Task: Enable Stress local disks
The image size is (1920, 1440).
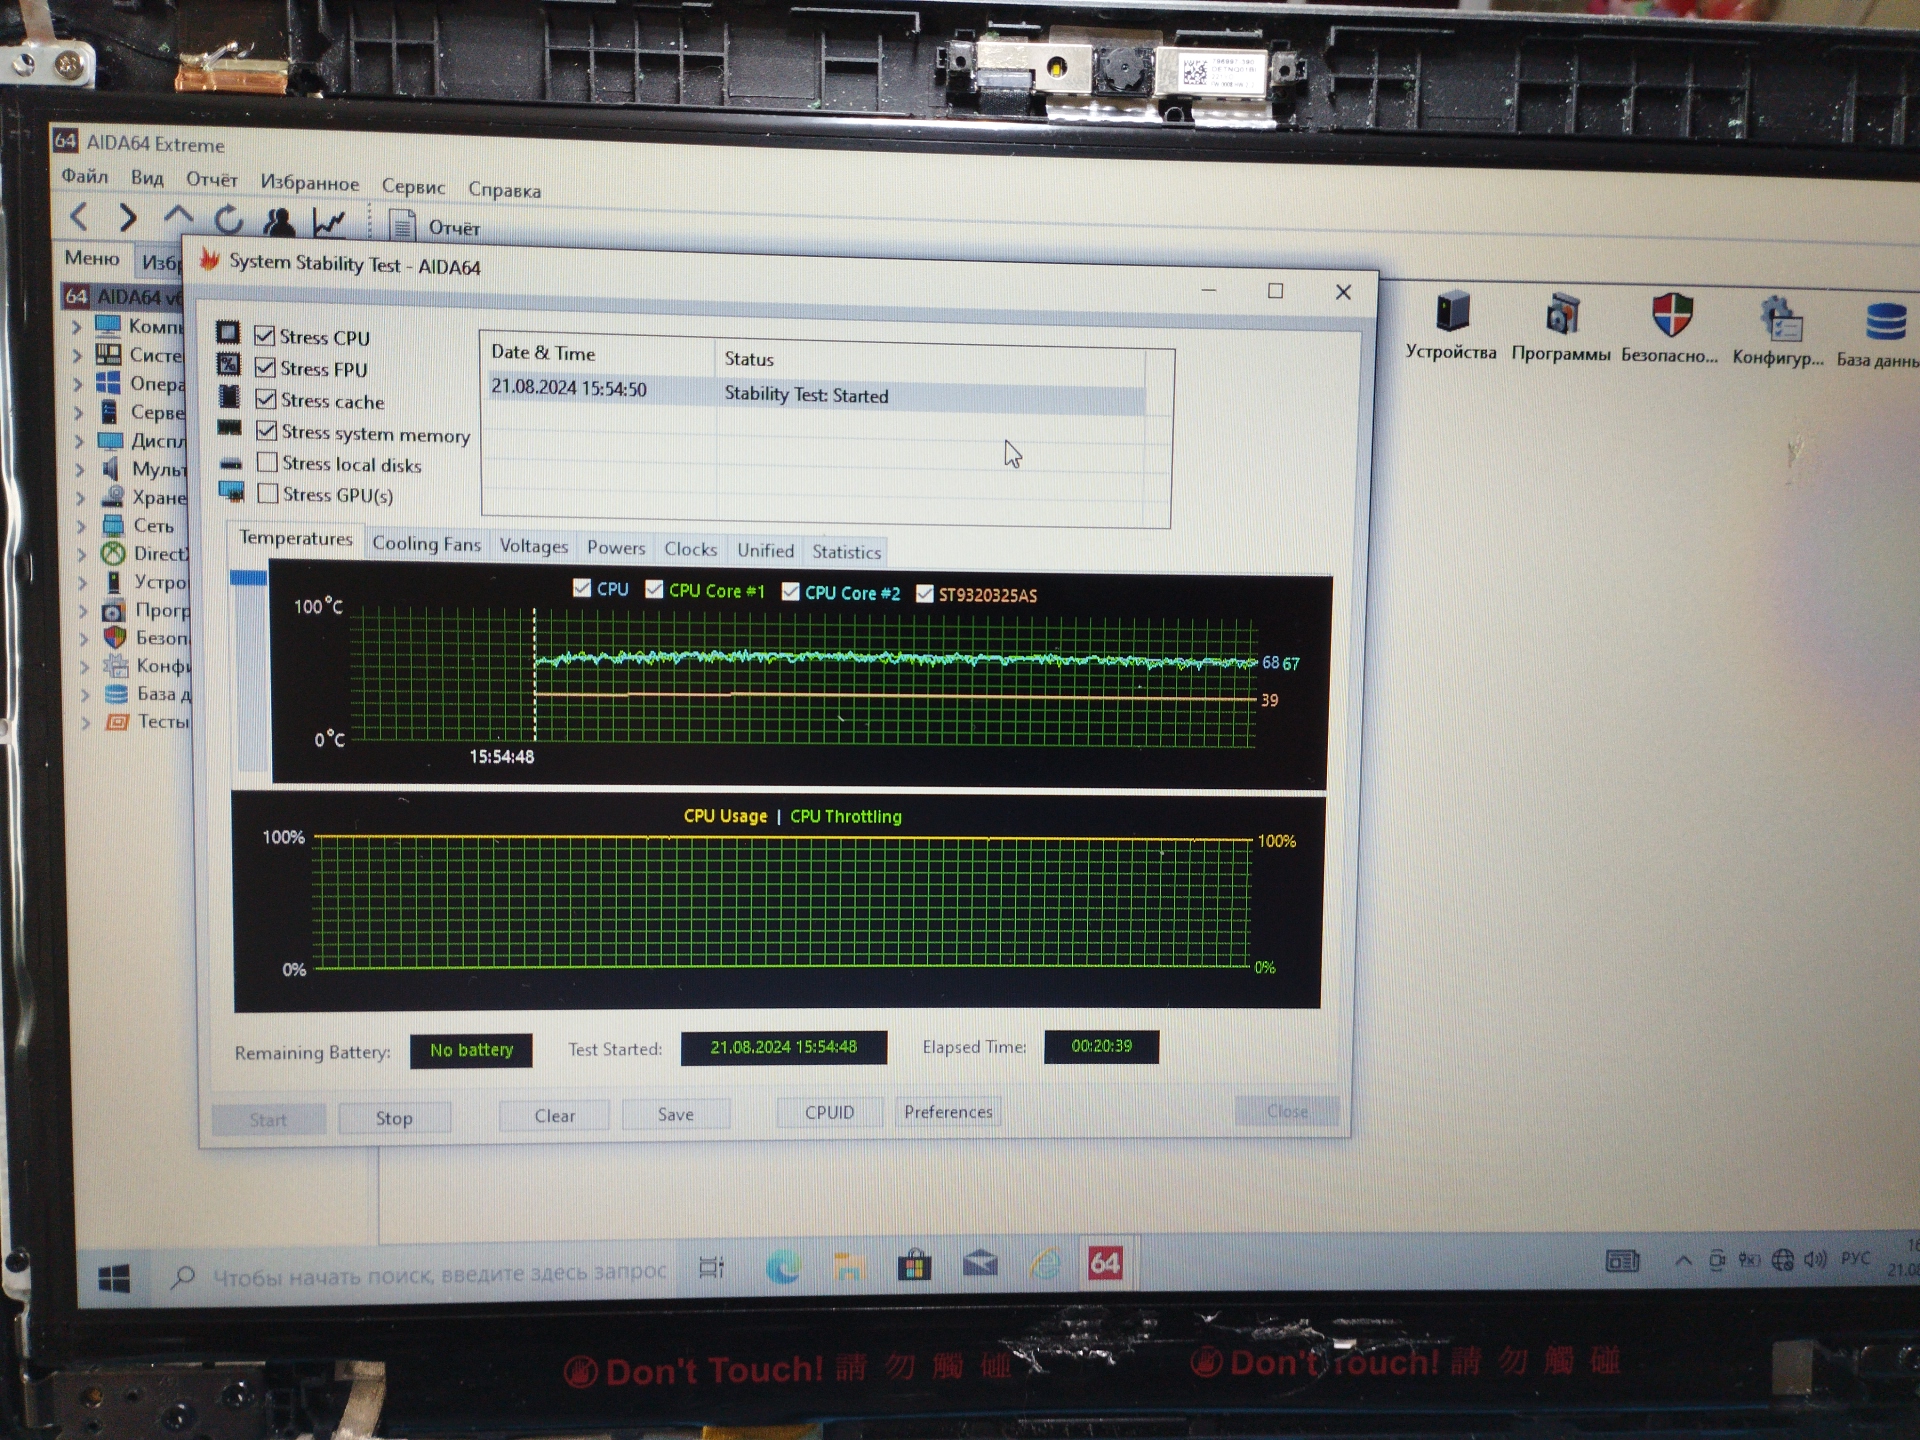Action: point(267,462)
